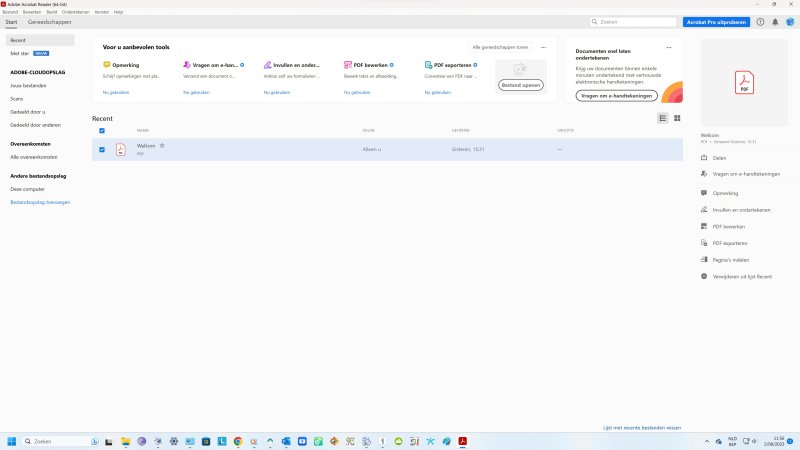Click Bestandsopslag toevoegen link
The height and width of the screenshot is (450, 800).
[x=40, y=202]
